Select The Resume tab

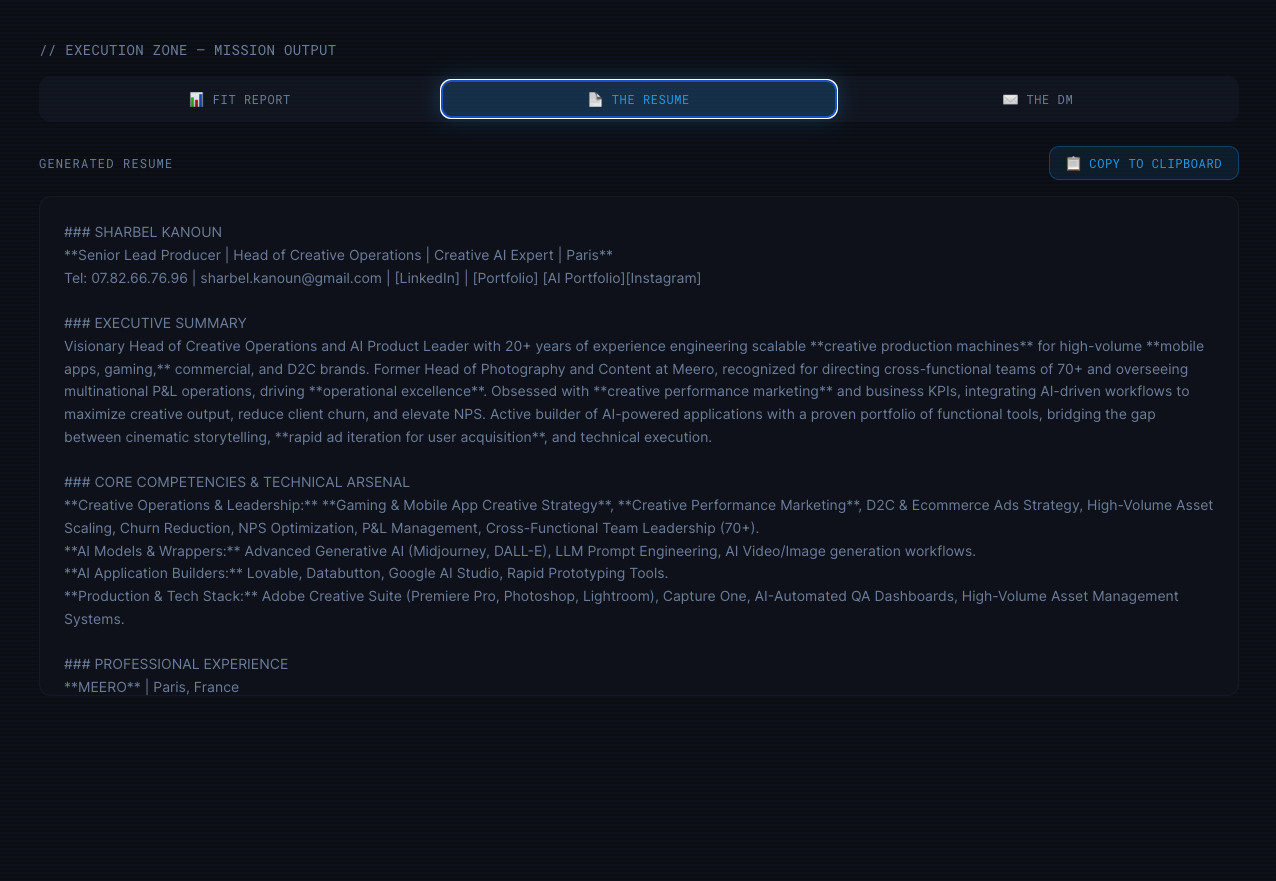[639, 100]
